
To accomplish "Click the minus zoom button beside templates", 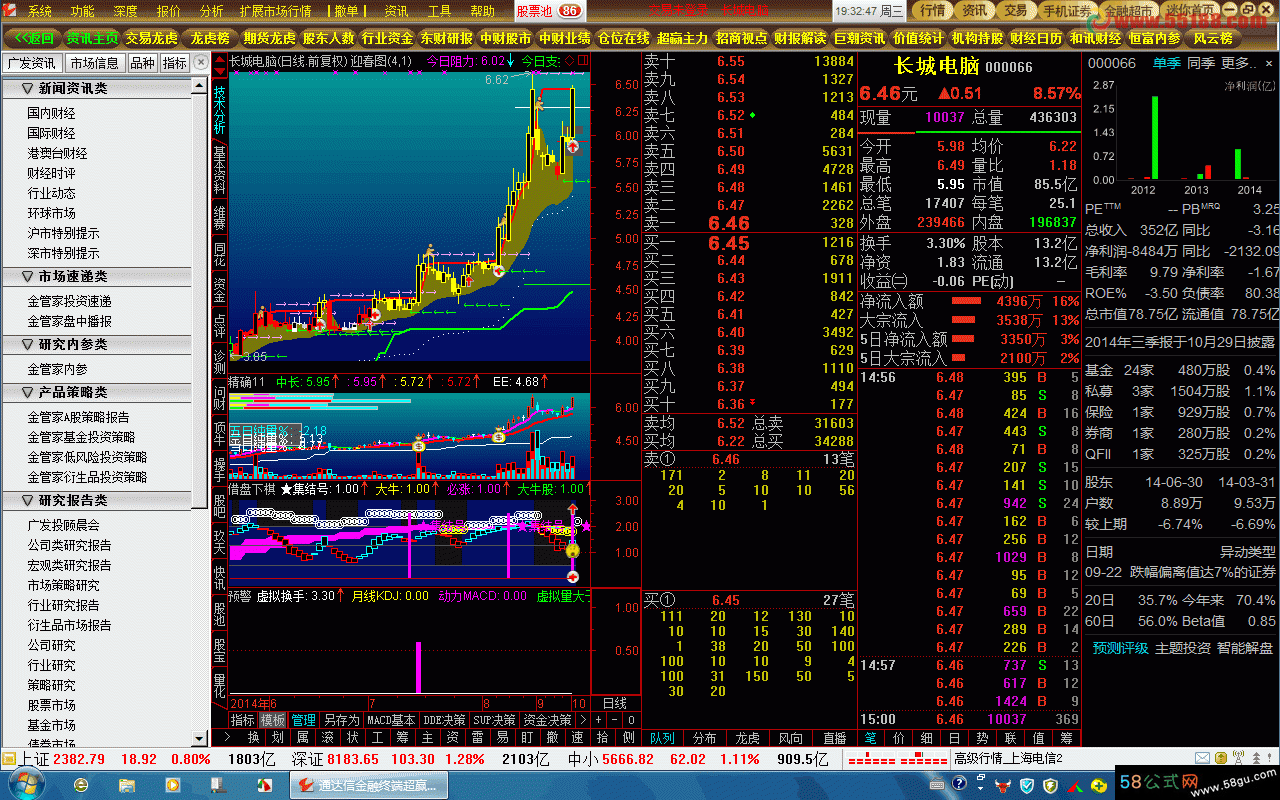I will point(615,719).
